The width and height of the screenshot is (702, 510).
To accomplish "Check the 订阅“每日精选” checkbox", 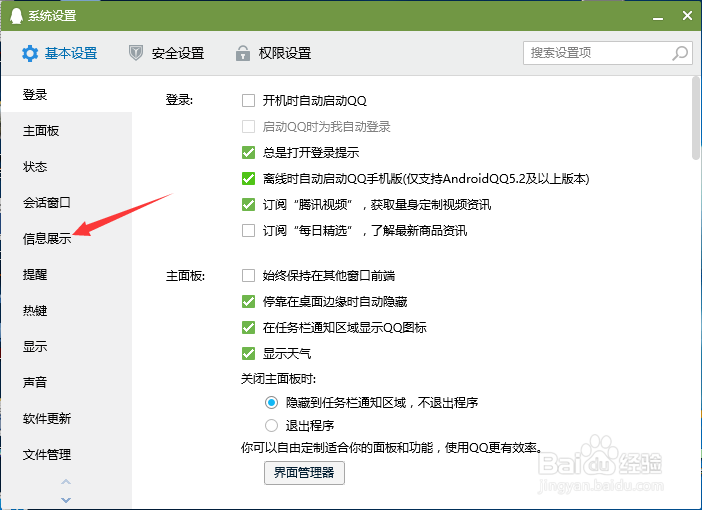I will [x=248, y=230].
